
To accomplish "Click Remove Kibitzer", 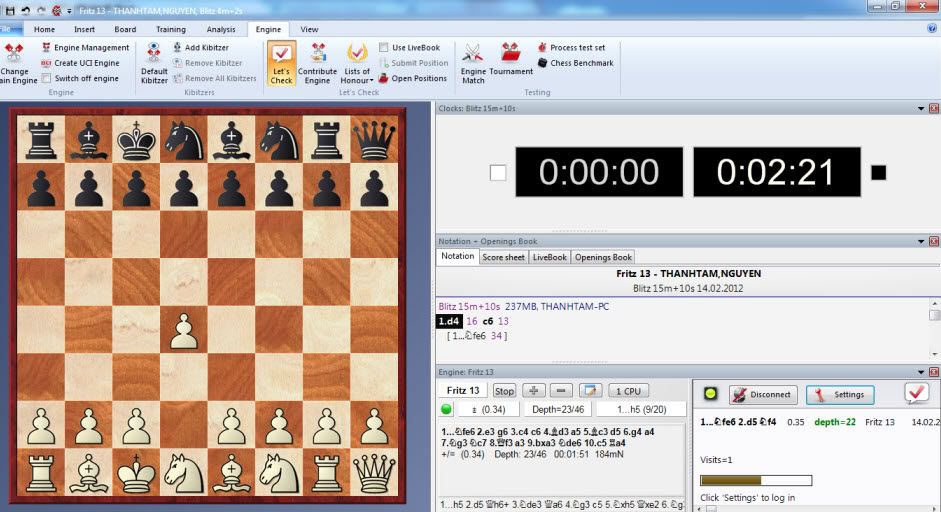I will 207,63.
